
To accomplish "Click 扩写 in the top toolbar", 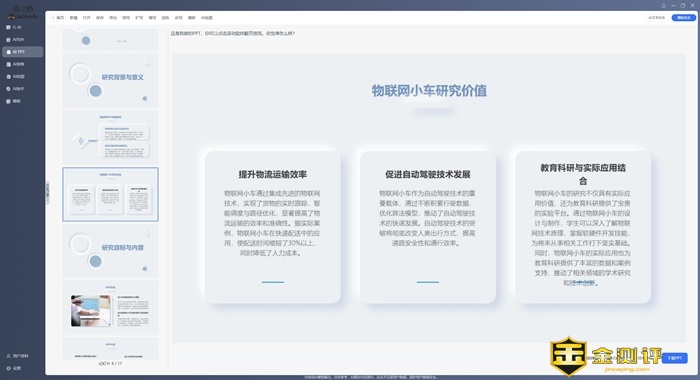I will click(x=139, y=18).
